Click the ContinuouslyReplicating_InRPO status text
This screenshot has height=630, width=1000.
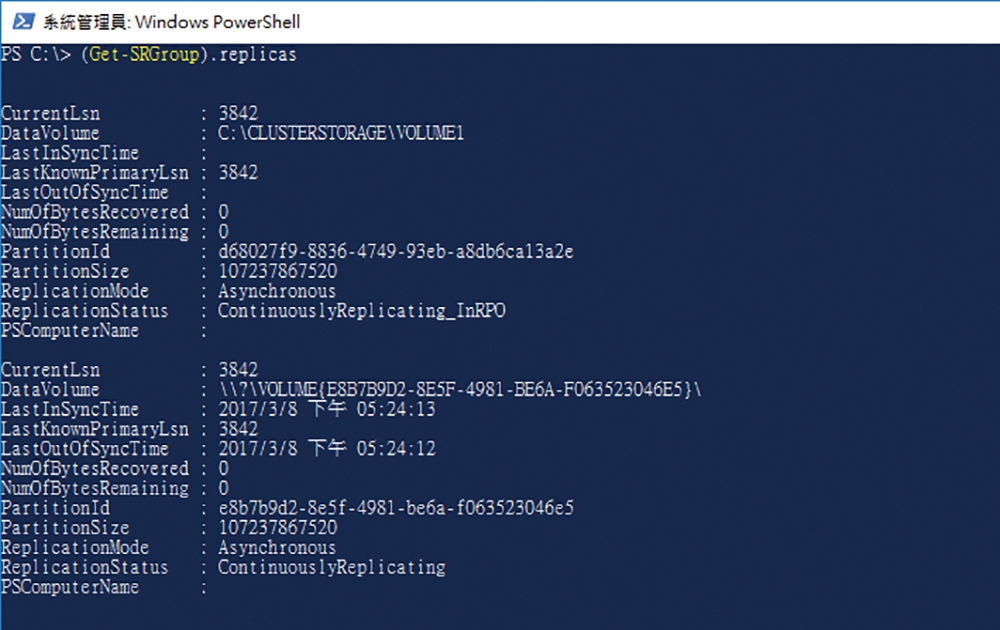(x=362, y=311)
